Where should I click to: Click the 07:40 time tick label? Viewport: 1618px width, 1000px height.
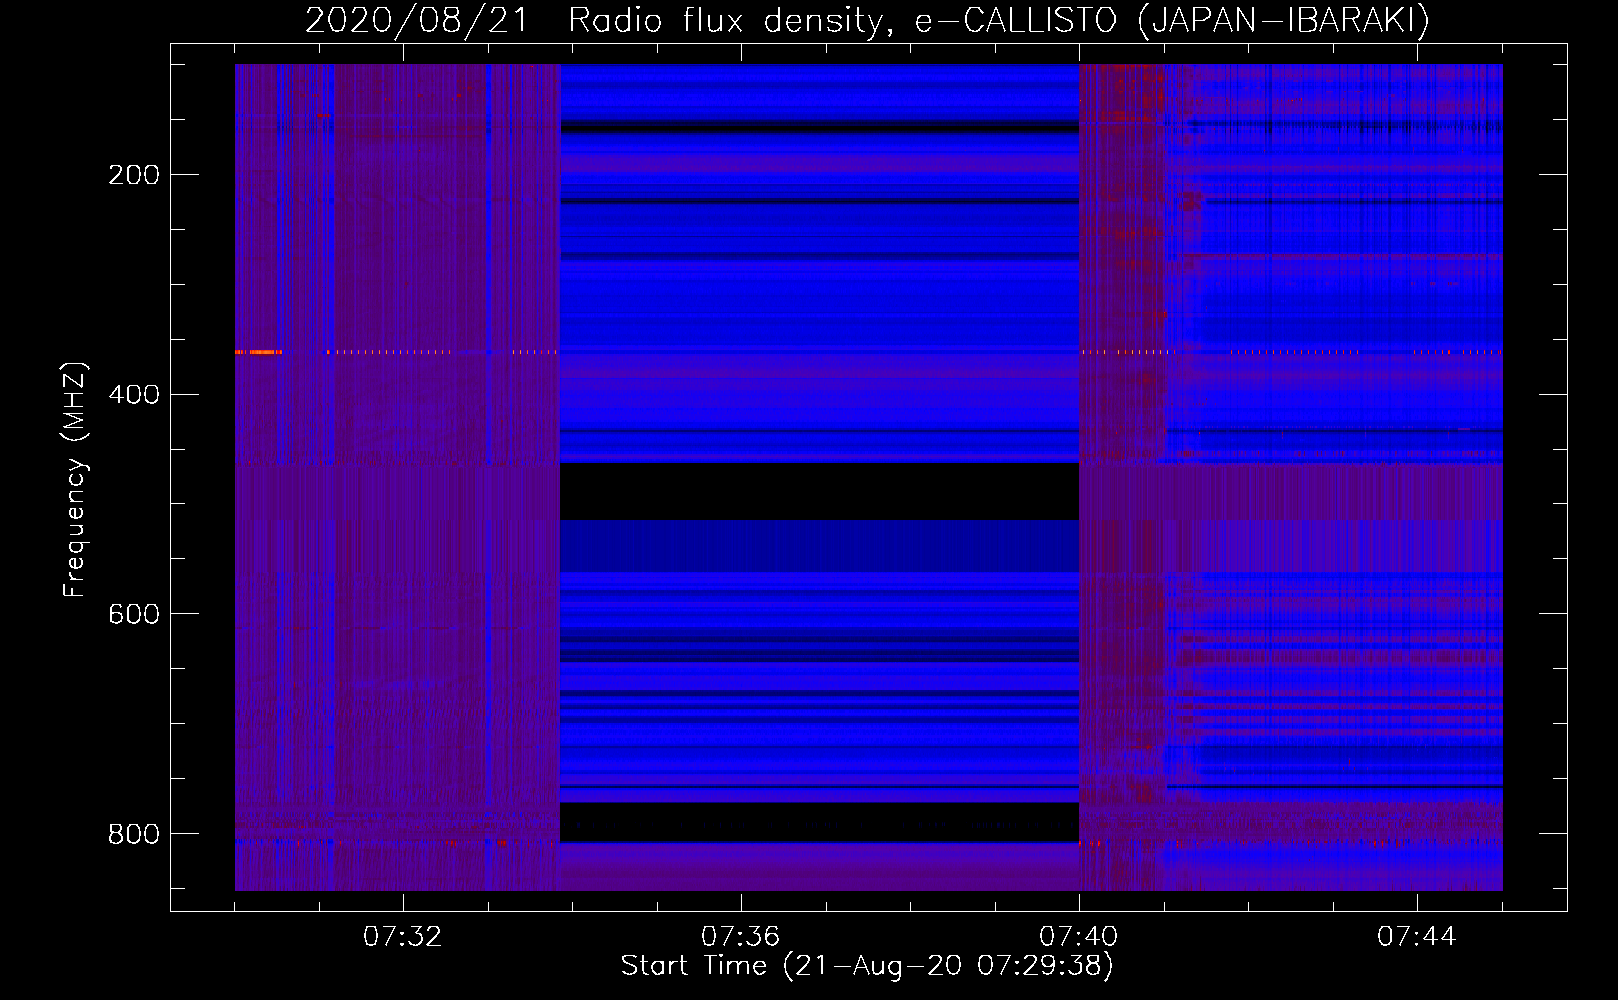(x=1078, y=937)
